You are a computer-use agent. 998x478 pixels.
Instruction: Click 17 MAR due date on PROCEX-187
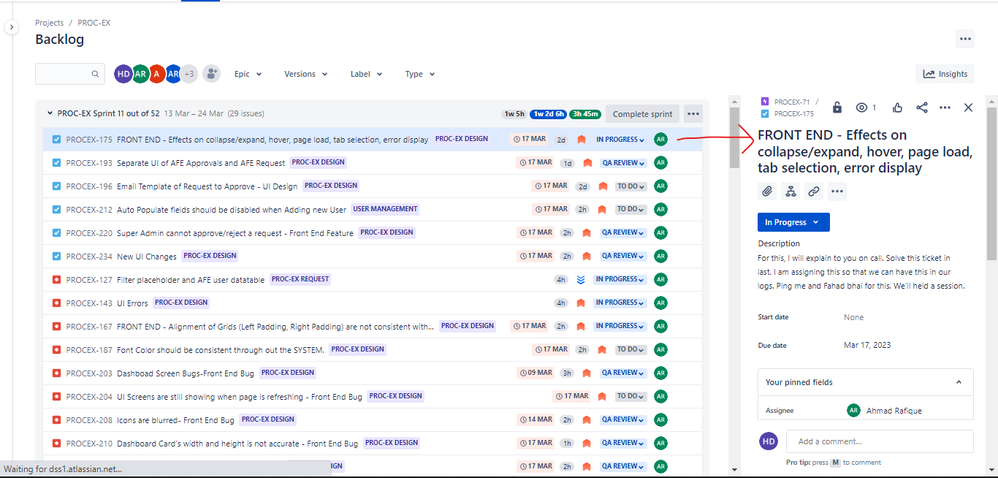551,349
